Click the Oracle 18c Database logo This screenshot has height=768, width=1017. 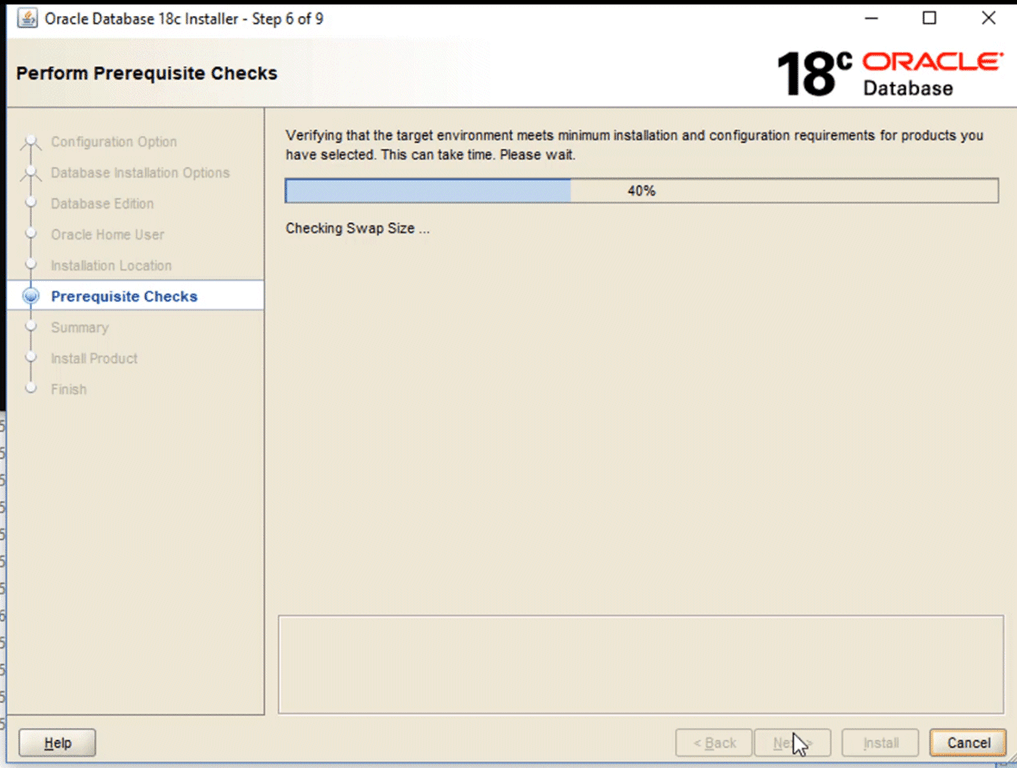889,74
